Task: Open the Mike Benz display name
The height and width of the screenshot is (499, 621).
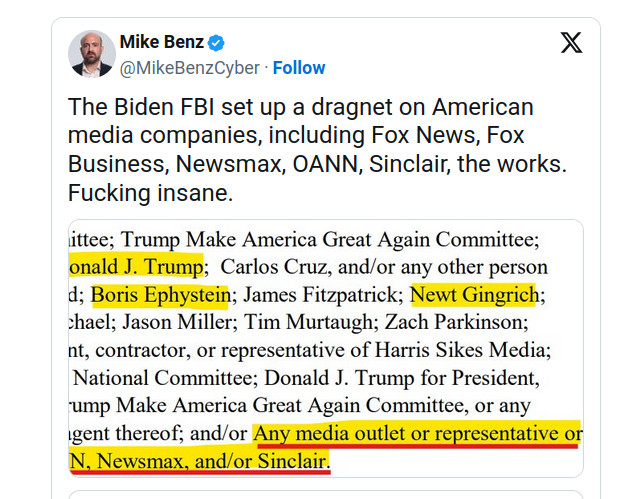Action: coord(161,42)
